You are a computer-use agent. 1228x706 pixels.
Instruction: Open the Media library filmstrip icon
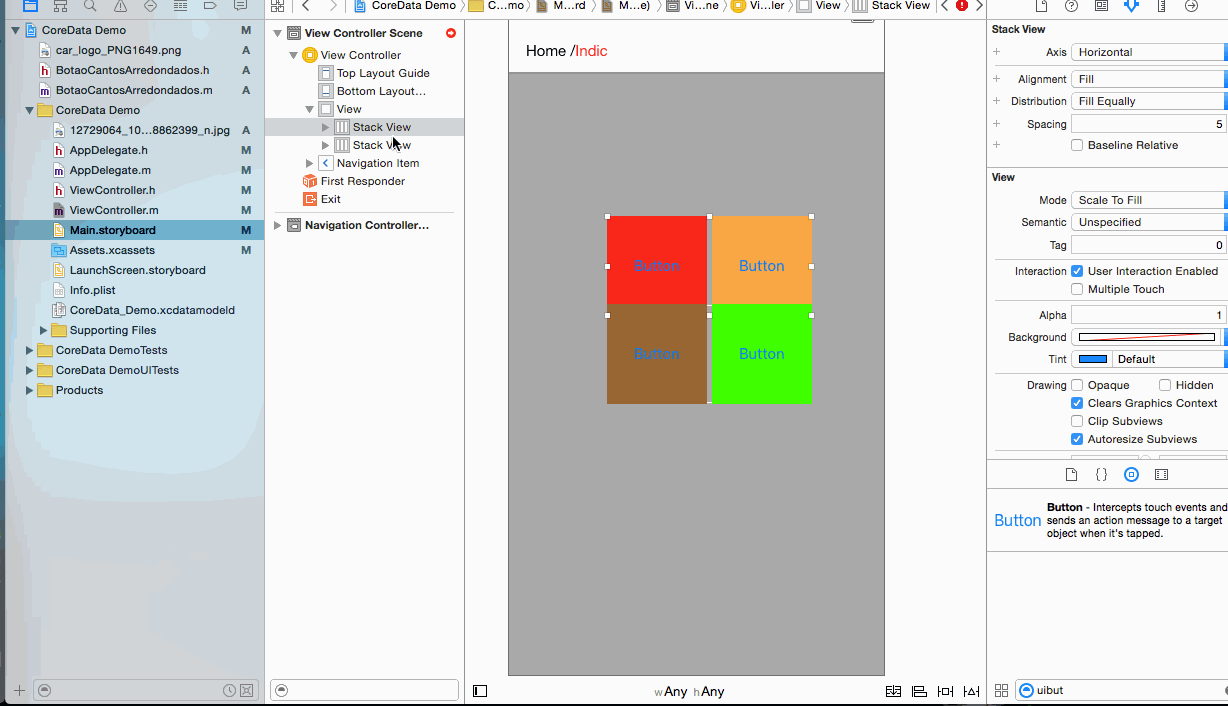coord(1161,475)
